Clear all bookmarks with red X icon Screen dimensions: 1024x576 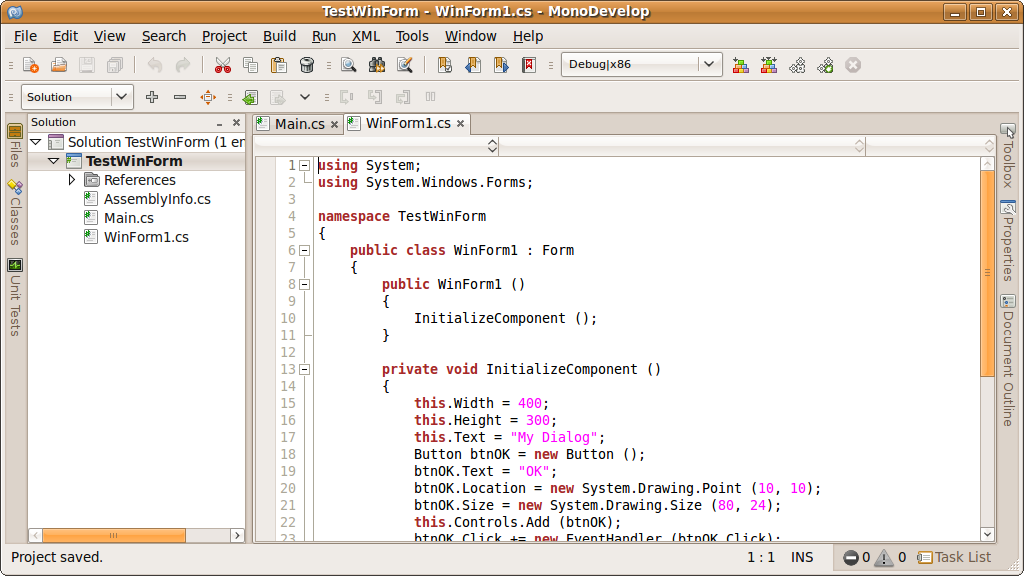click(x=529, y=65)
